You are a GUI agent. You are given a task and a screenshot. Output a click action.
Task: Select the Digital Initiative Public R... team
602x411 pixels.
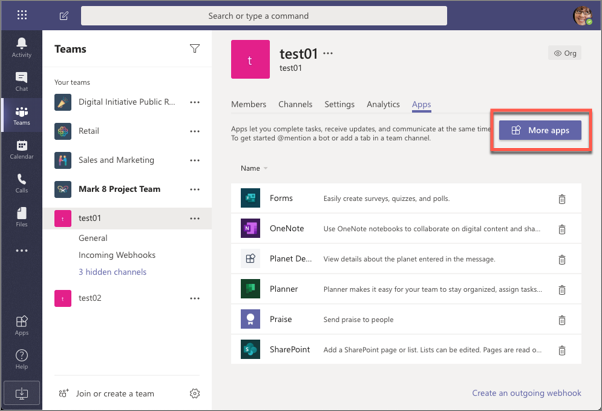127,102
